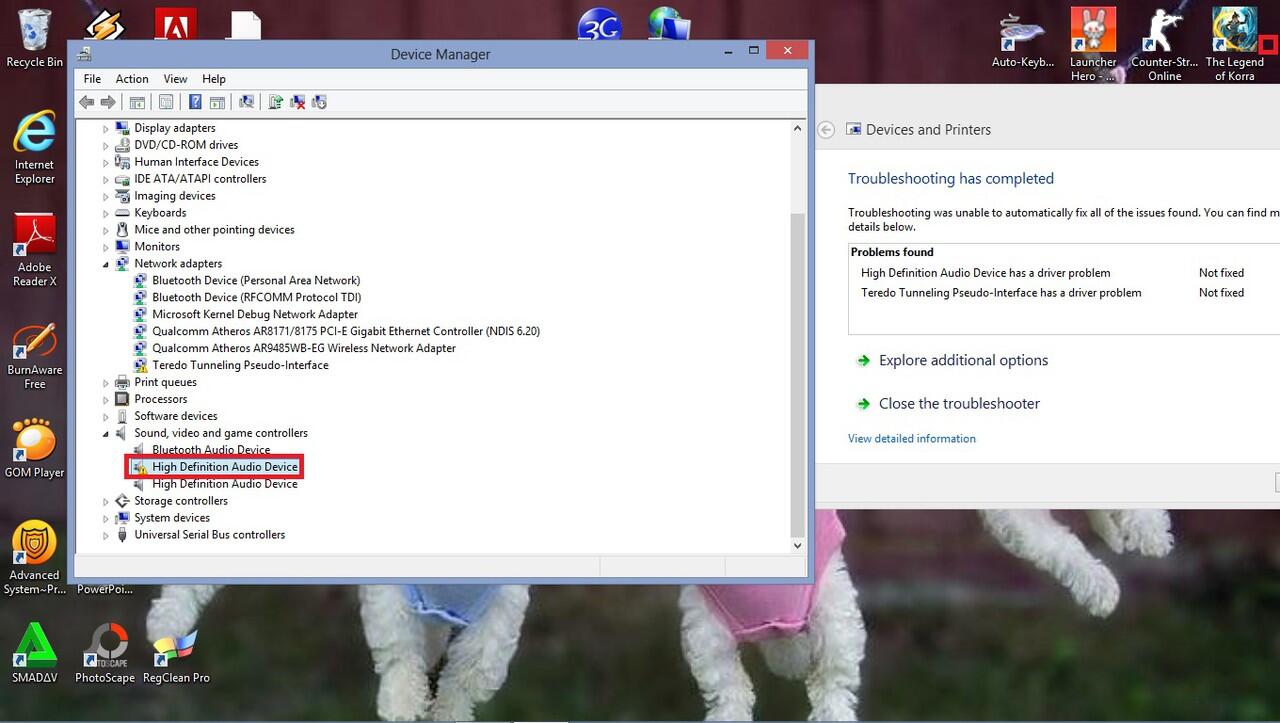Click the blue question mark Help toolbar icon
The width and height of the screenshot is (1280, 723).
[x=195, y=102]
